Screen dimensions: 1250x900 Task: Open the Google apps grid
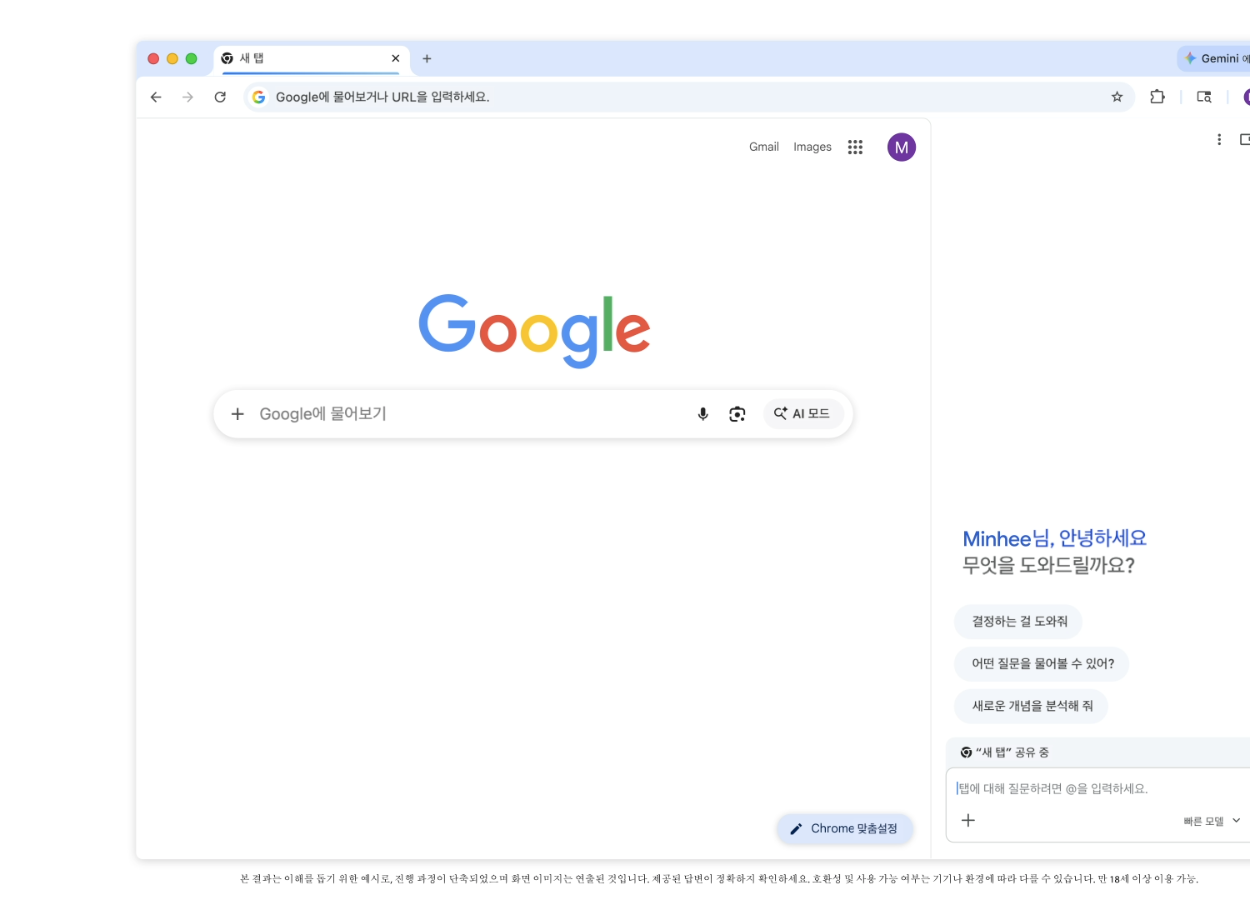[855, 147]
